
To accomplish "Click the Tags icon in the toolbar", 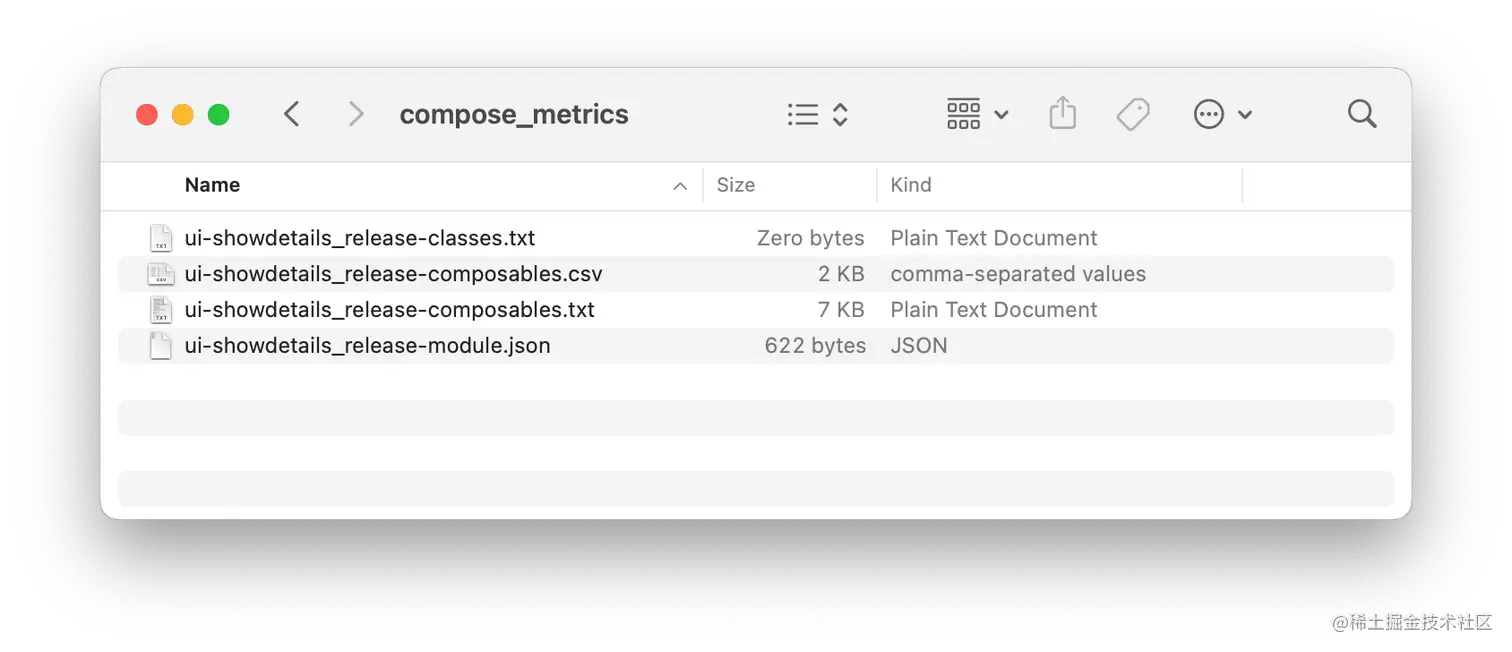I will click(x=1132, y=113).
